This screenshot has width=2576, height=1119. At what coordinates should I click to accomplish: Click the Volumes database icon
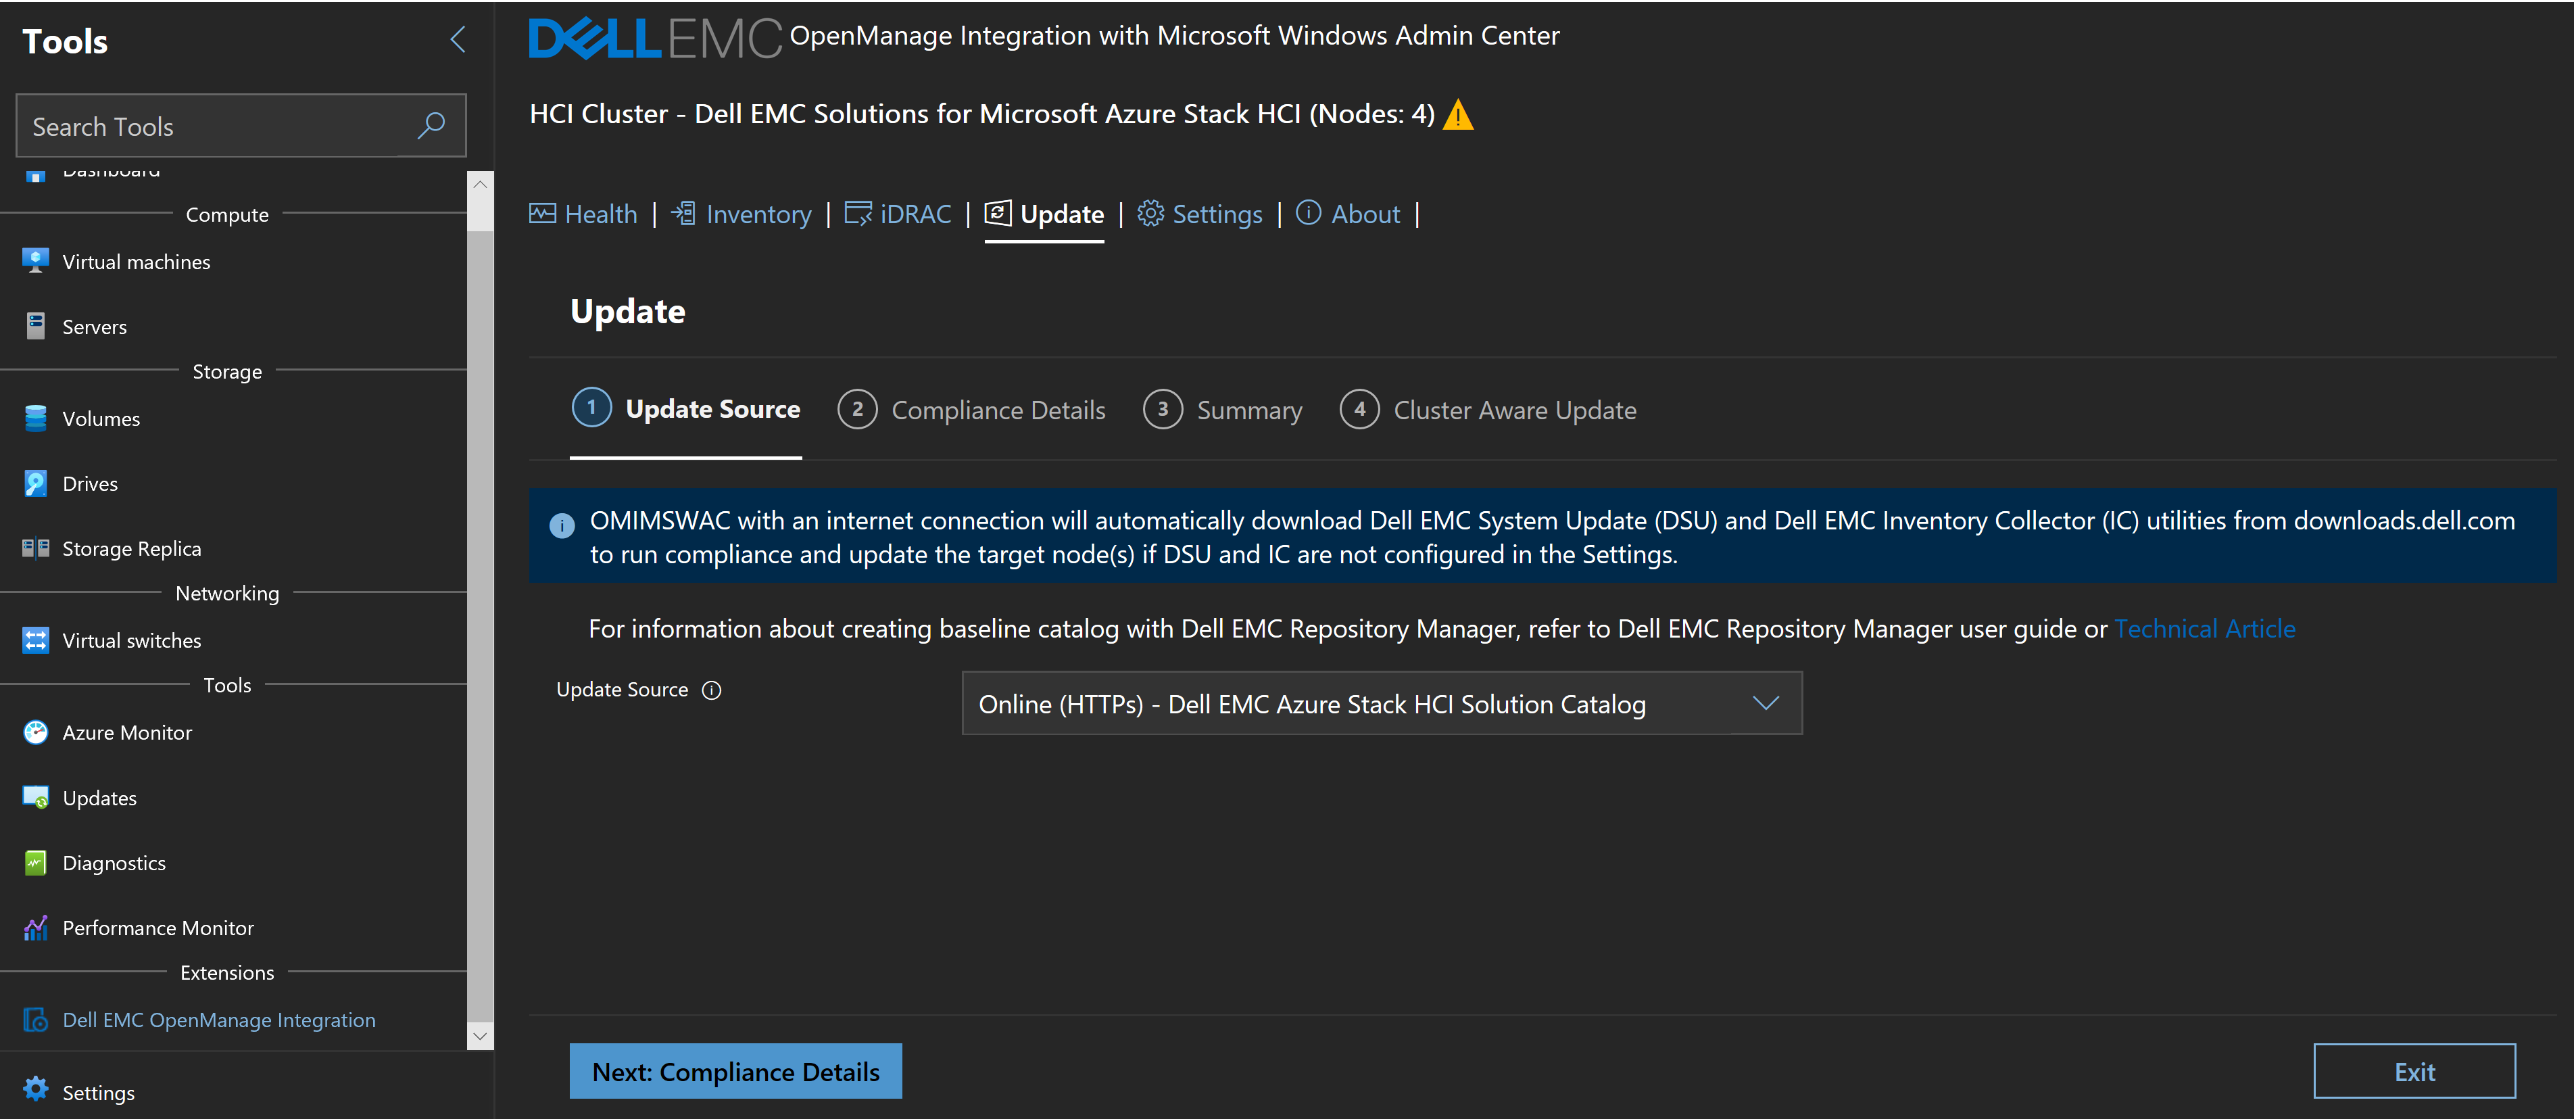coord(35,418)
